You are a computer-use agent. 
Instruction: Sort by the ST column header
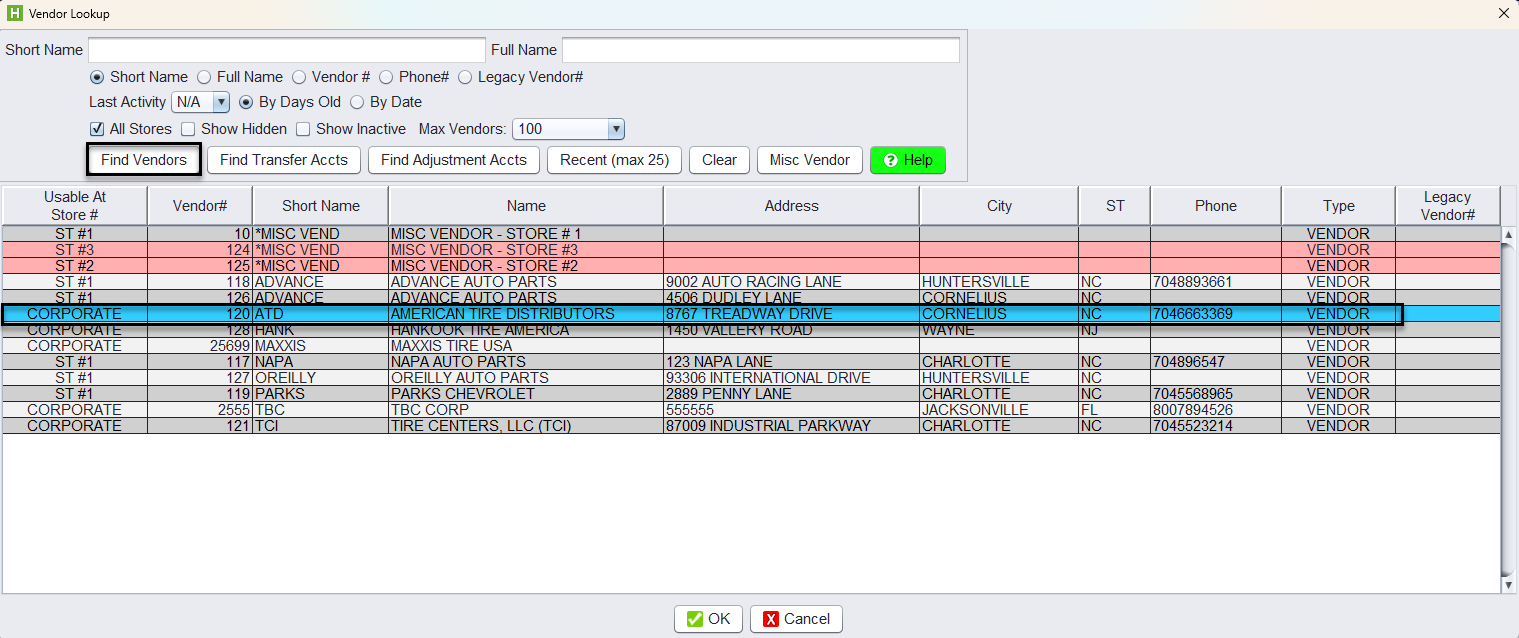click(1115, 206)
